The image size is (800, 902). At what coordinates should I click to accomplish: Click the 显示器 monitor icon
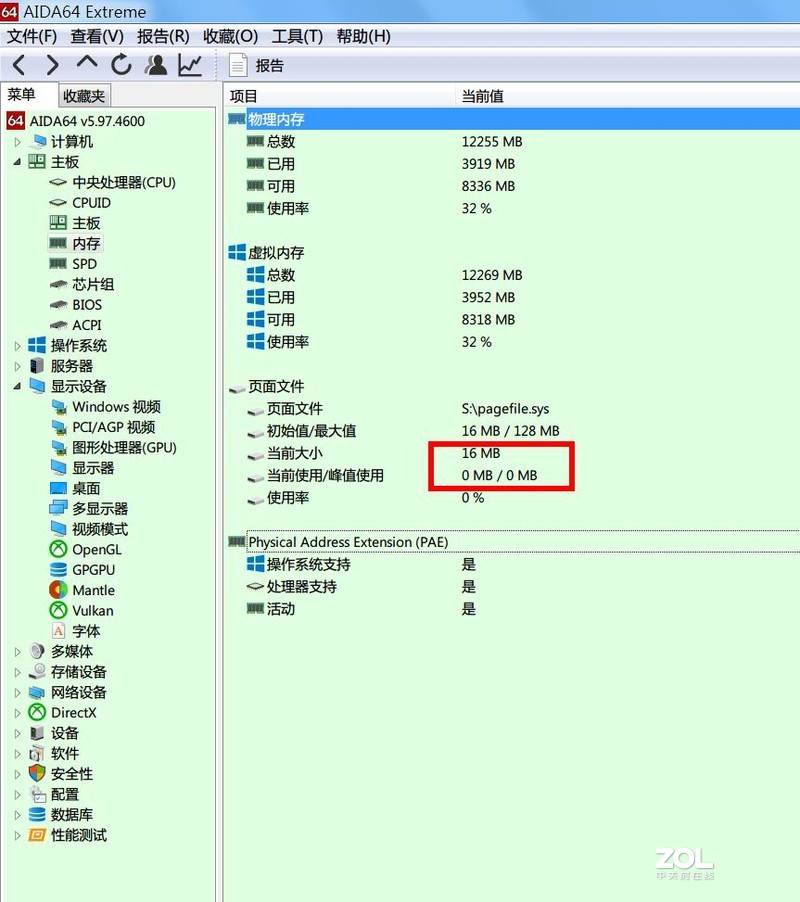[x=58, y=468]
